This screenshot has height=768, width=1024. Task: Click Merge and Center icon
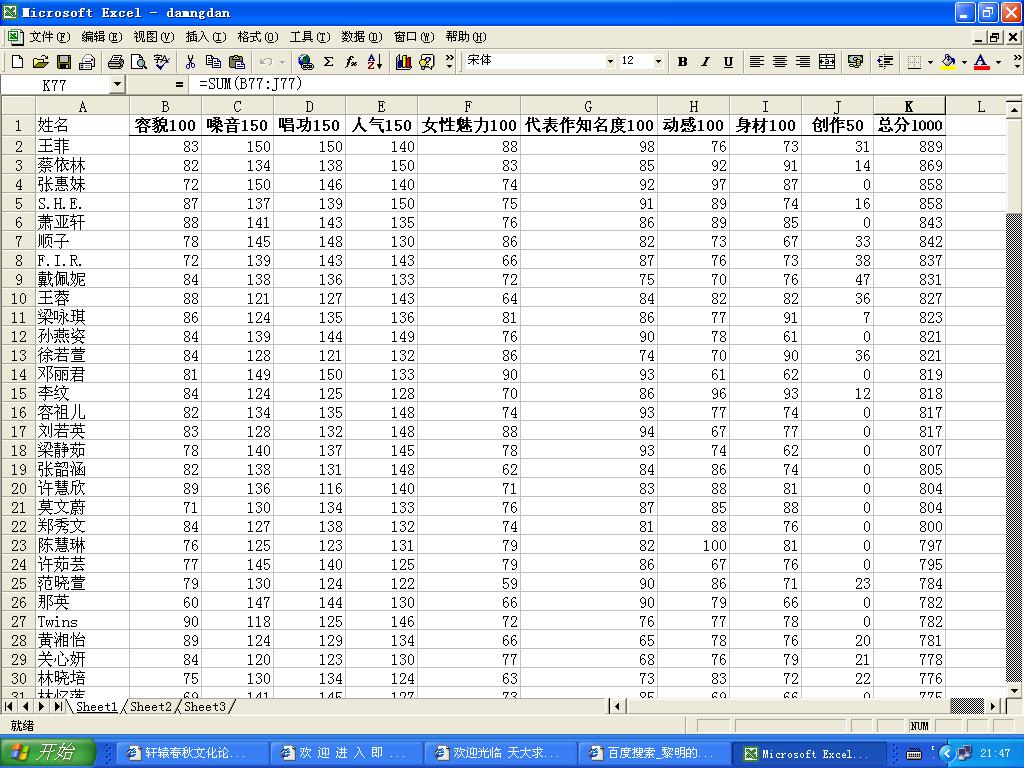tap(827, 62)
